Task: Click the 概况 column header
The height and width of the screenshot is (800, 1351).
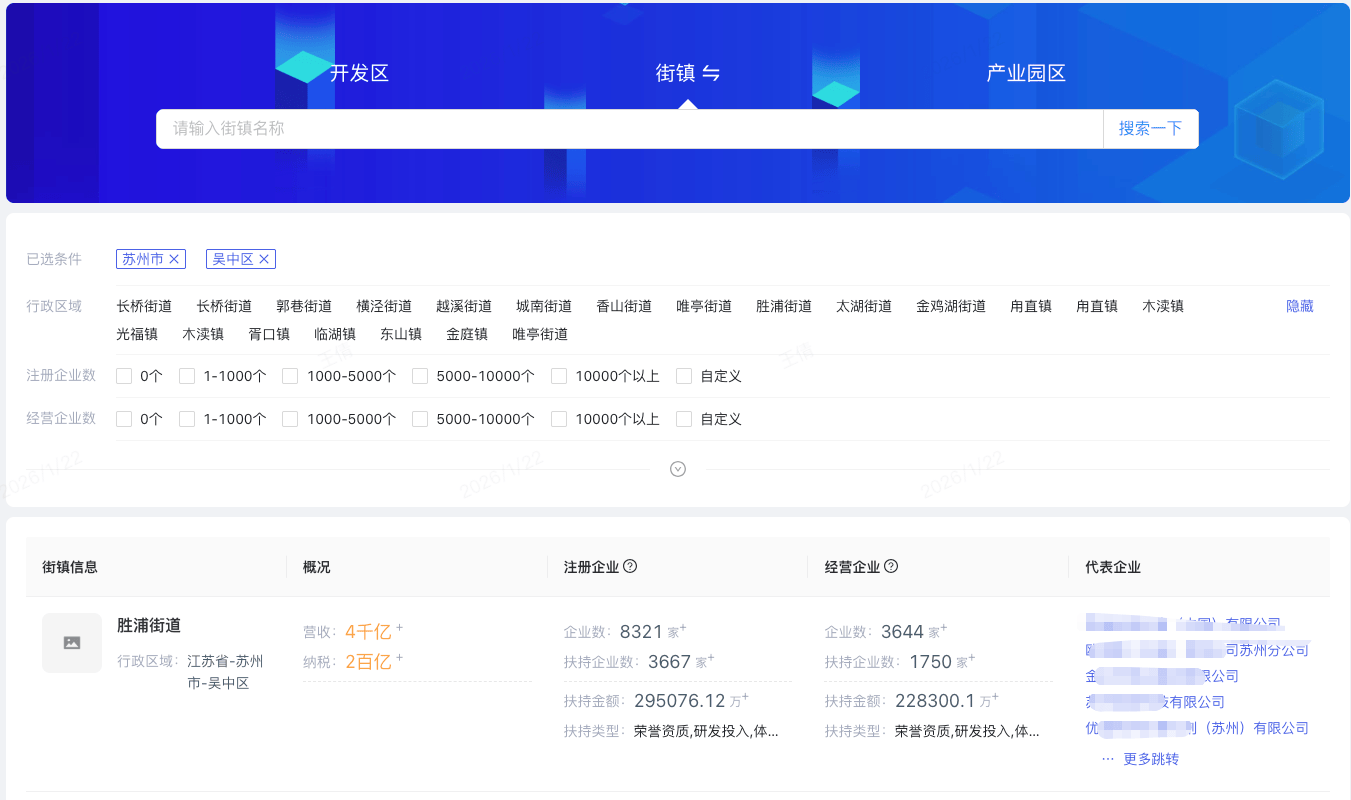Action: coord(316,567)
